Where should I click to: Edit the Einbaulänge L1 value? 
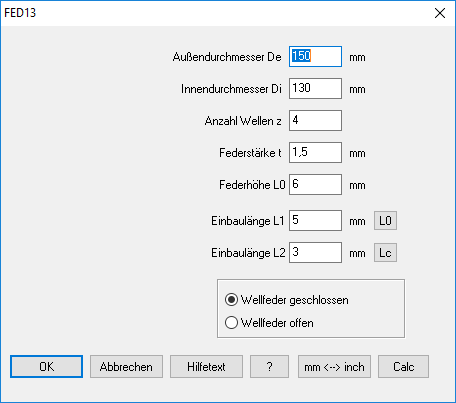[x=315, y=221]
